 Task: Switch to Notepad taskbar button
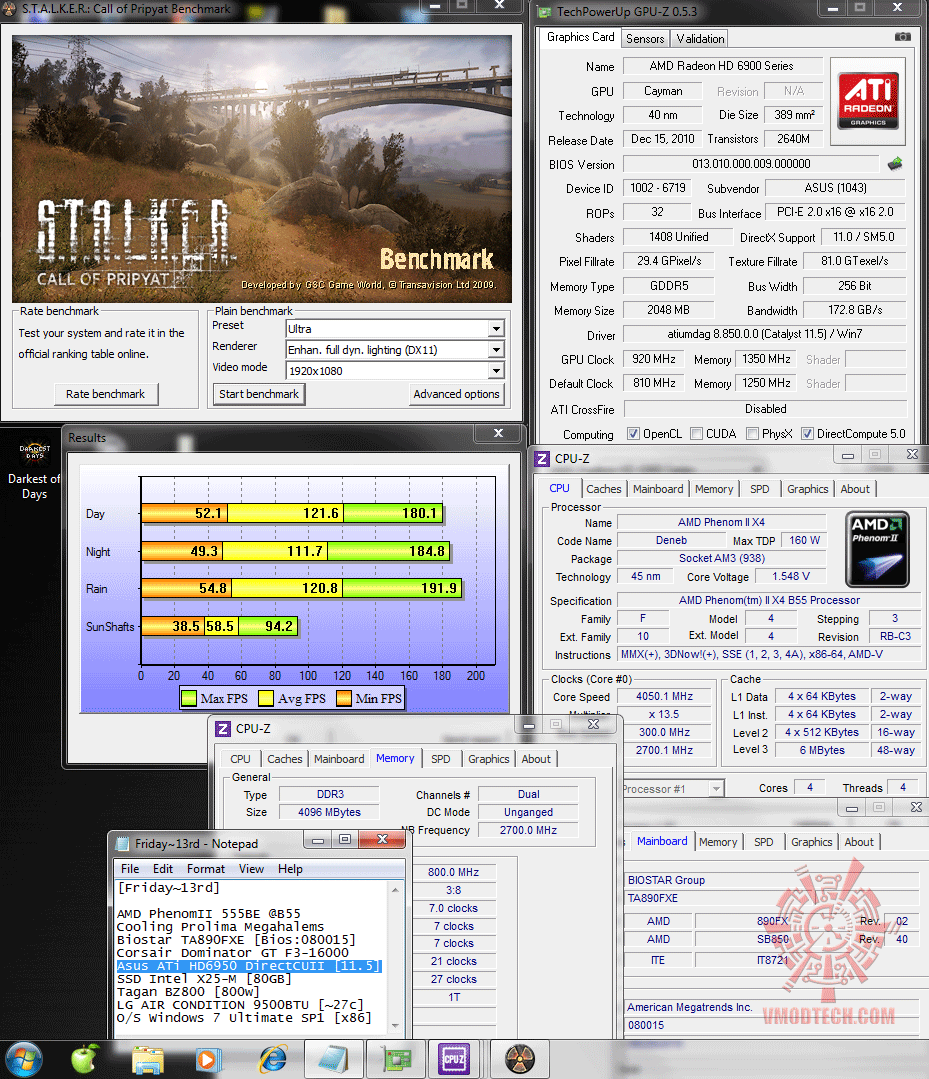tap(333, 1060)
